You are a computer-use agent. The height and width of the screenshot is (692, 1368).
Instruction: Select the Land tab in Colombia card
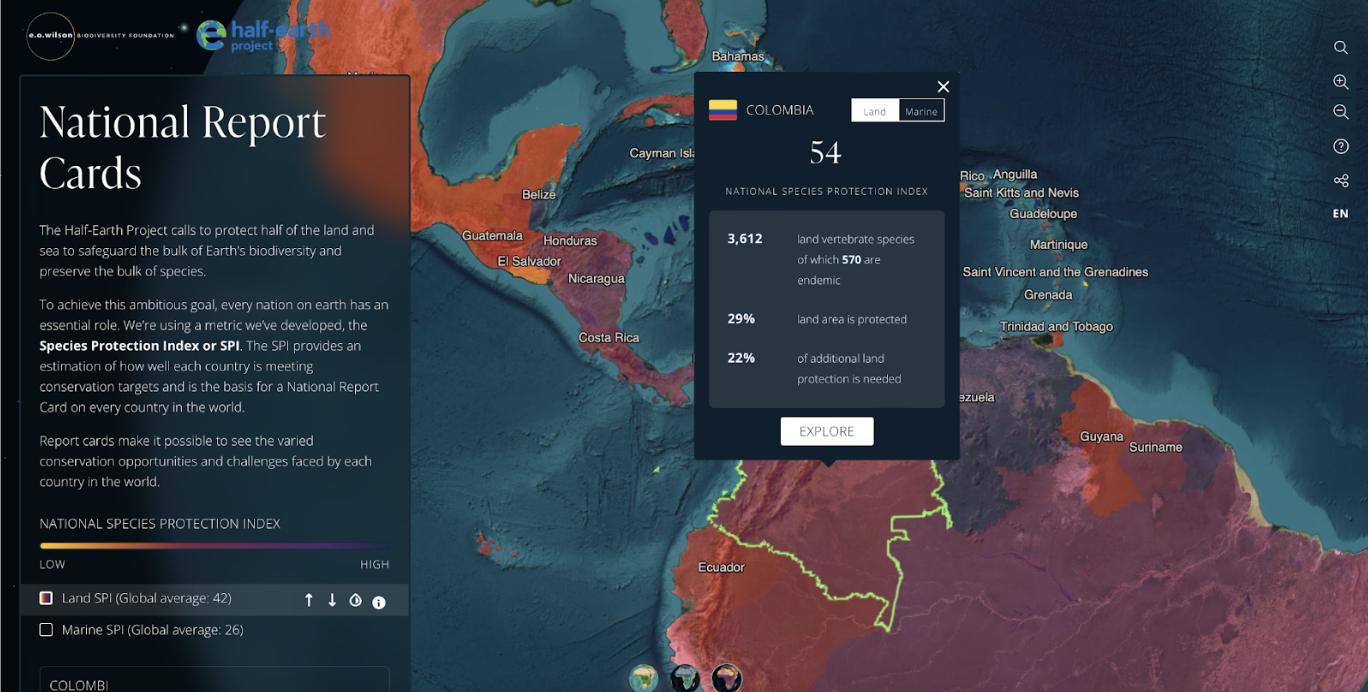[x=874, y=111]
